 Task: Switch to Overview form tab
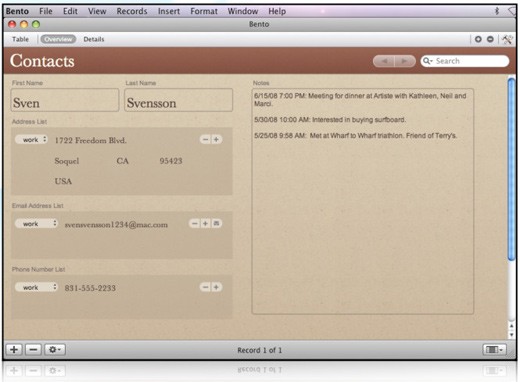[58, 39]
